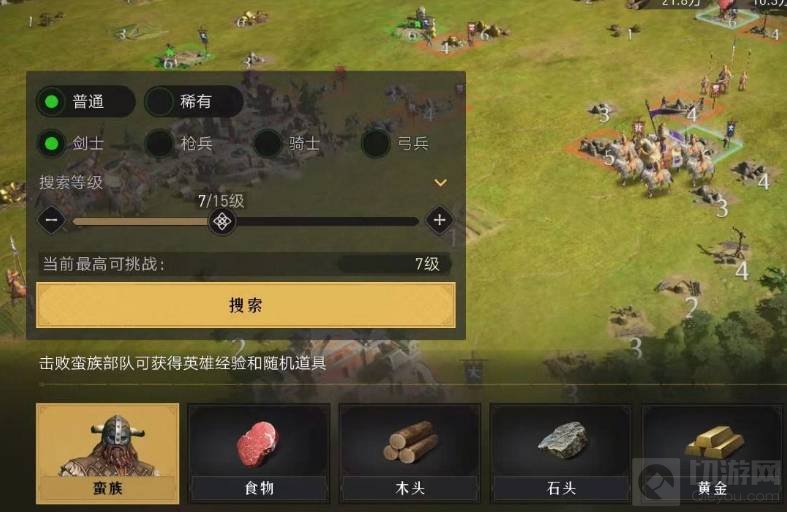Enable the 稀有 rare radio option
Viewport: 787px width, 512px height.
tap(194, 102)
